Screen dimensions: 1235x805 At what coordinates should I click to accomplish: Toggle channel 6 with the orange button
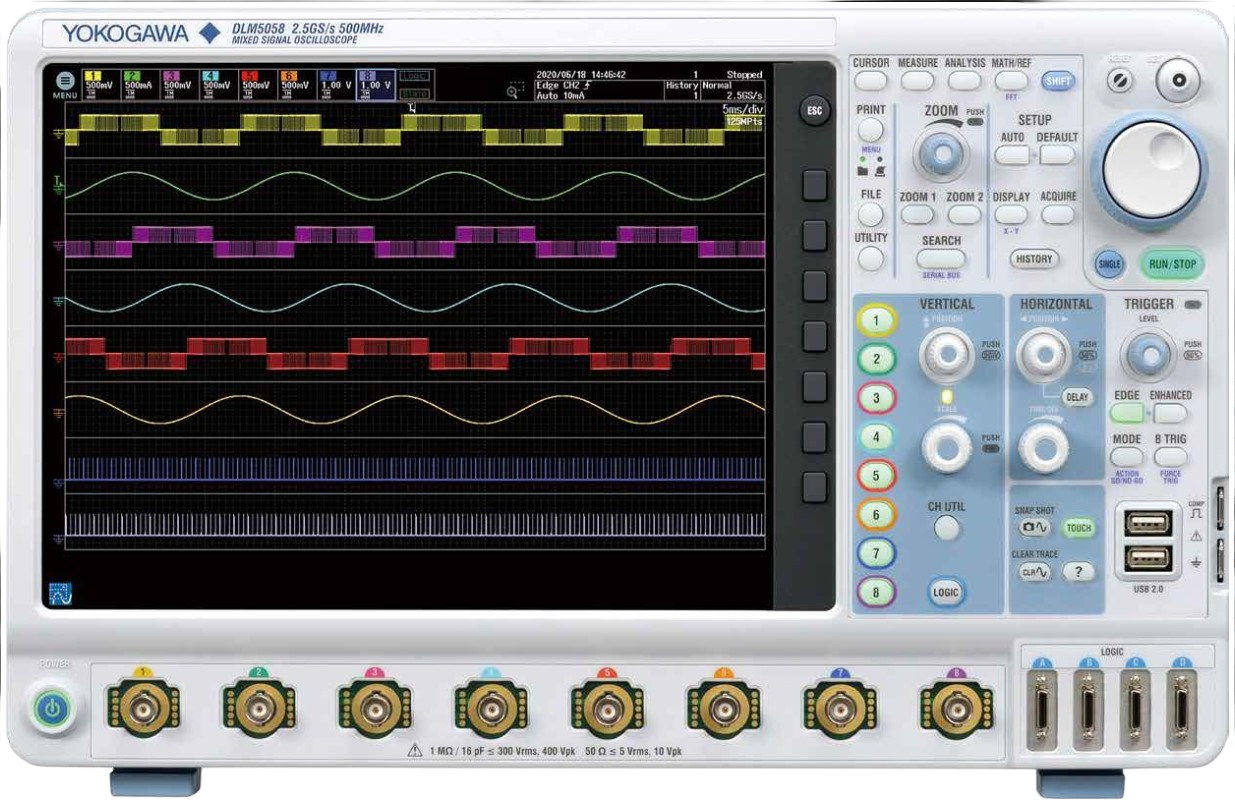876,514
